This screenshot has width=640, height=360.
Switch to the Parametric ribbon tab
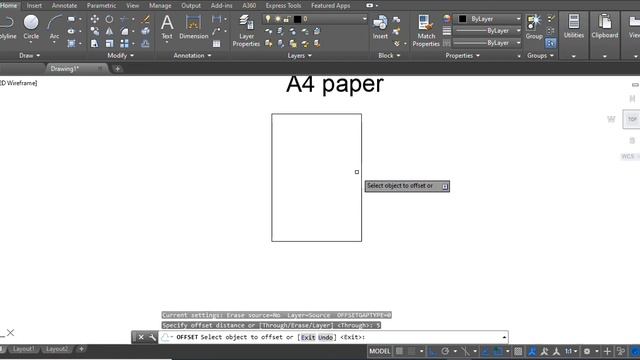[101, 5]
